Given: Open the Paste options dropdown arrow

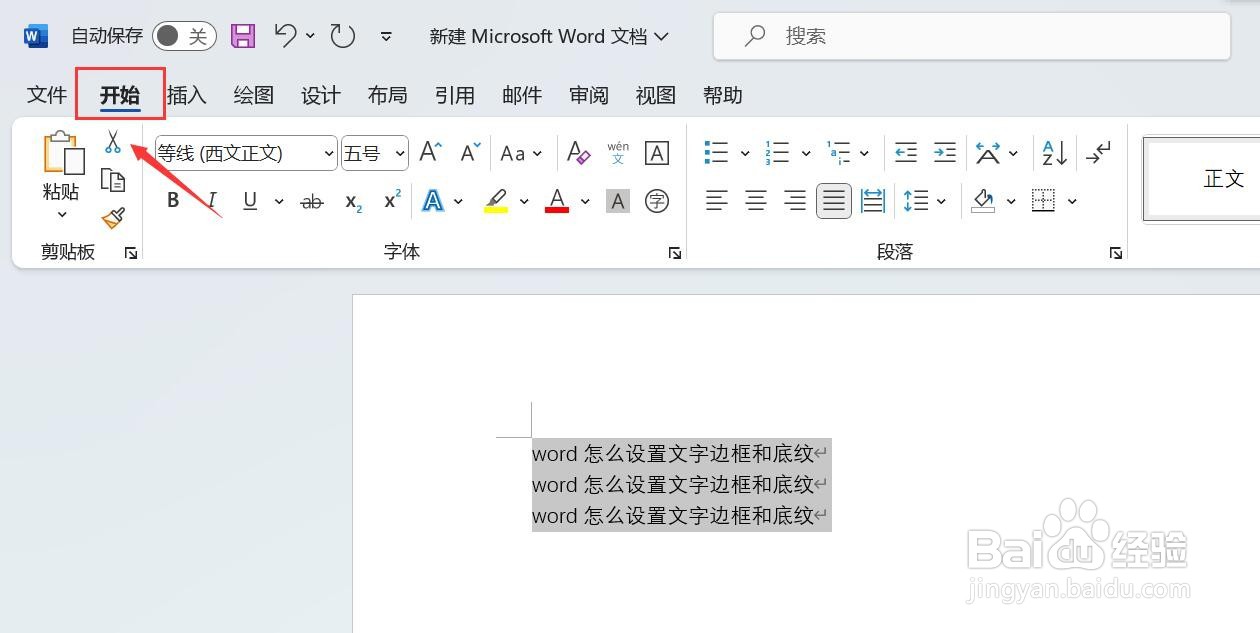Looking at the screenshot, I should [x=61, y=214].
